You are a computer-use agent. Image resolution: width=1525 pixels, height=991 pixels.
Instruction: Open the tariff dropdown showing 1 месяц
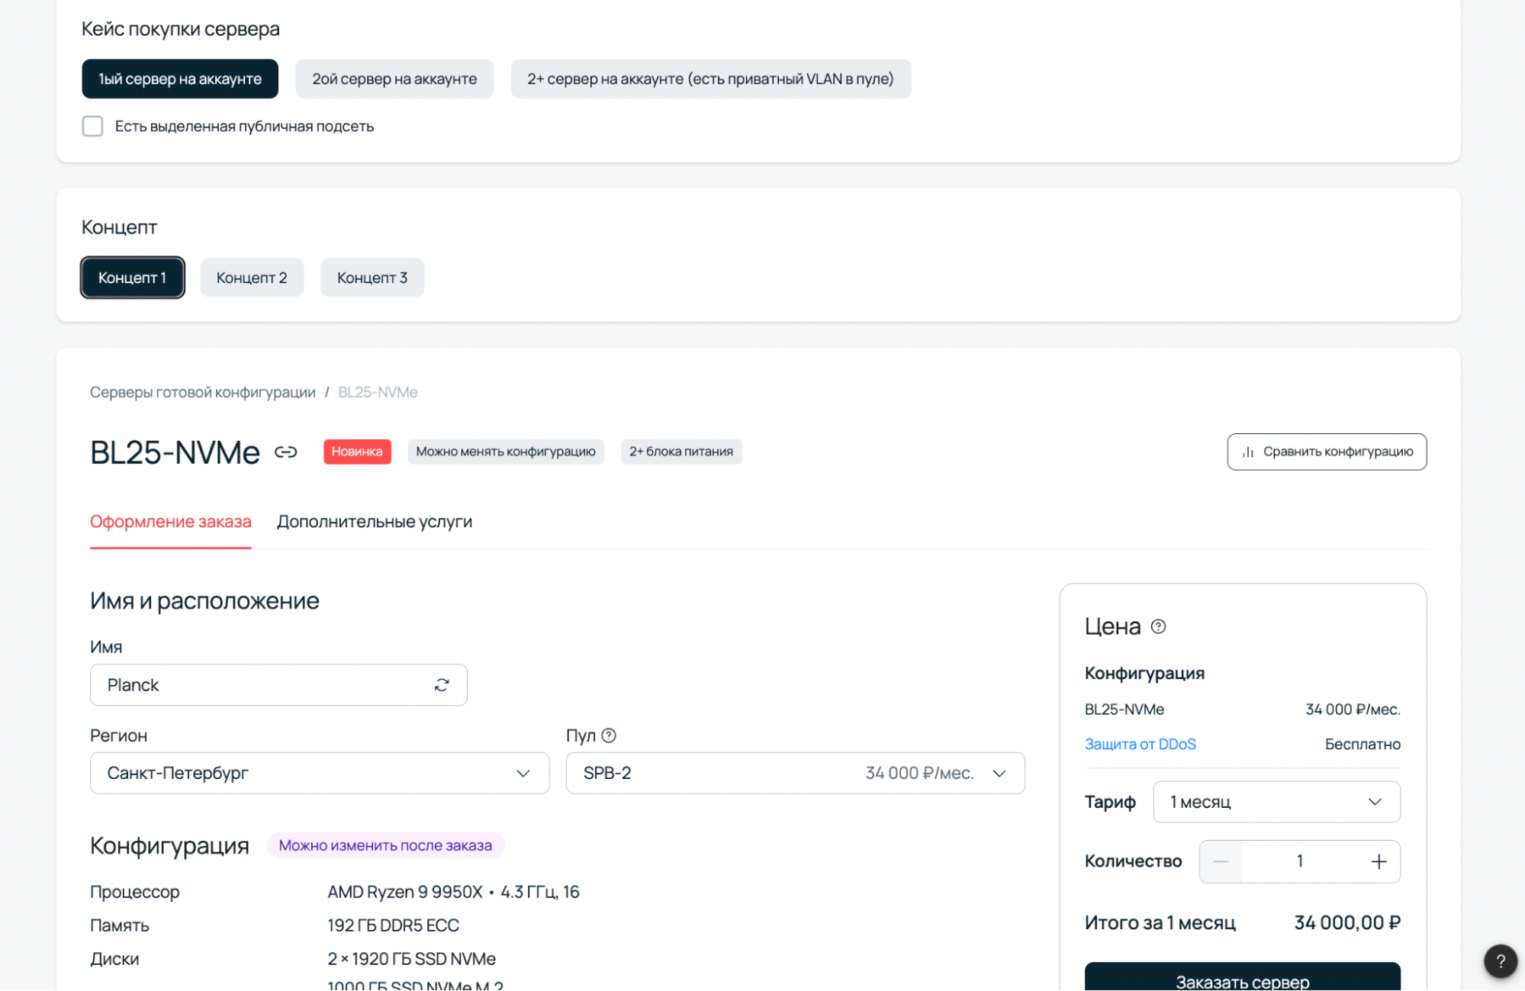pos(1276,802)
